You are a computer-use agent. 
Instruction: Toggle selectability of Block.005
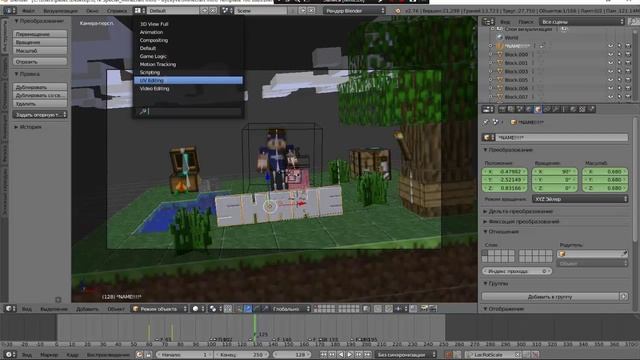pyautogui.click(x=619, y=80)
